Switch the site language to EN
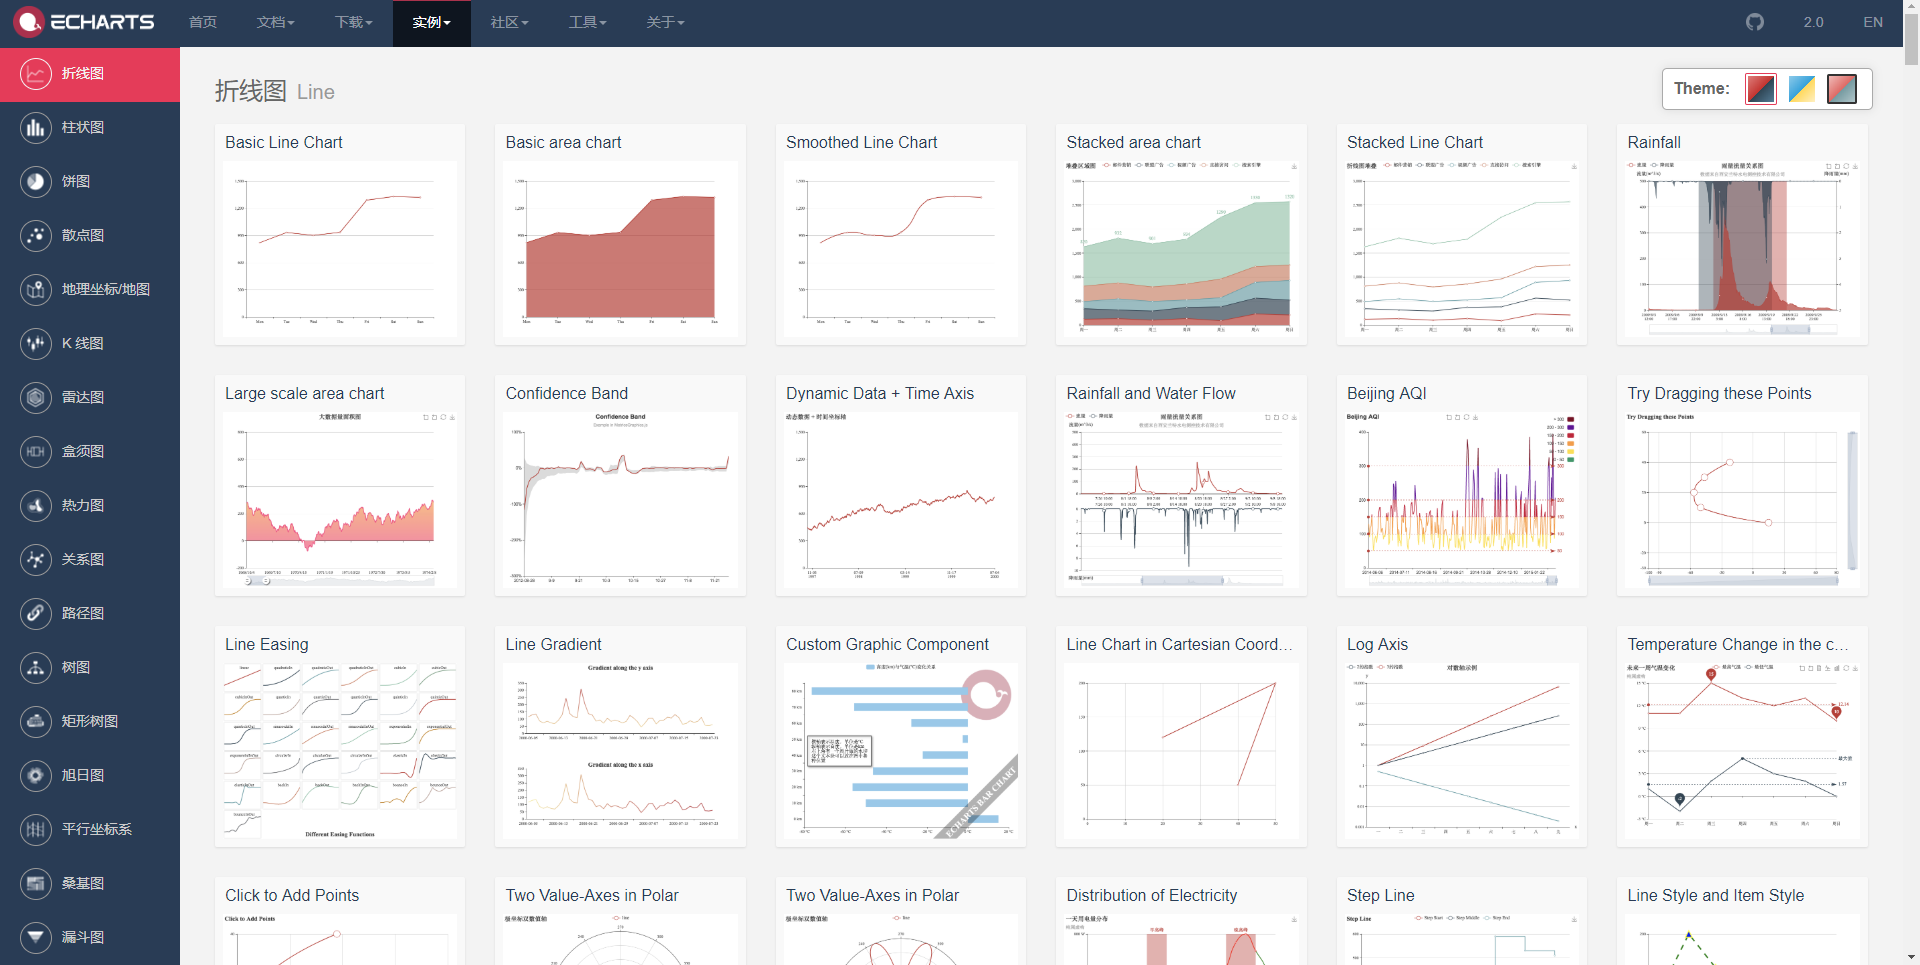Viewport: 1920px width, 965px height. 1873,22
